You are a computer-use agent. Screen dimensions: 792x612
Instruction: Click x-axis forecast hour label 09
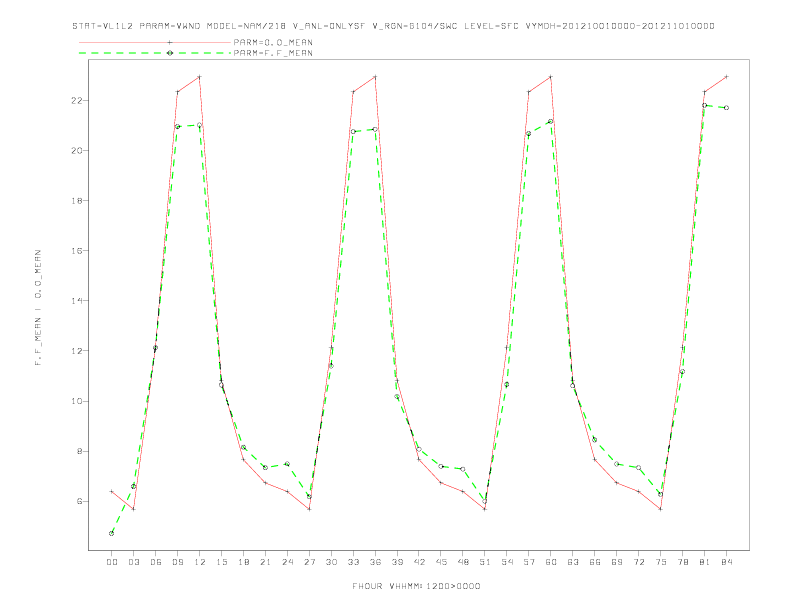coord(177,562)
